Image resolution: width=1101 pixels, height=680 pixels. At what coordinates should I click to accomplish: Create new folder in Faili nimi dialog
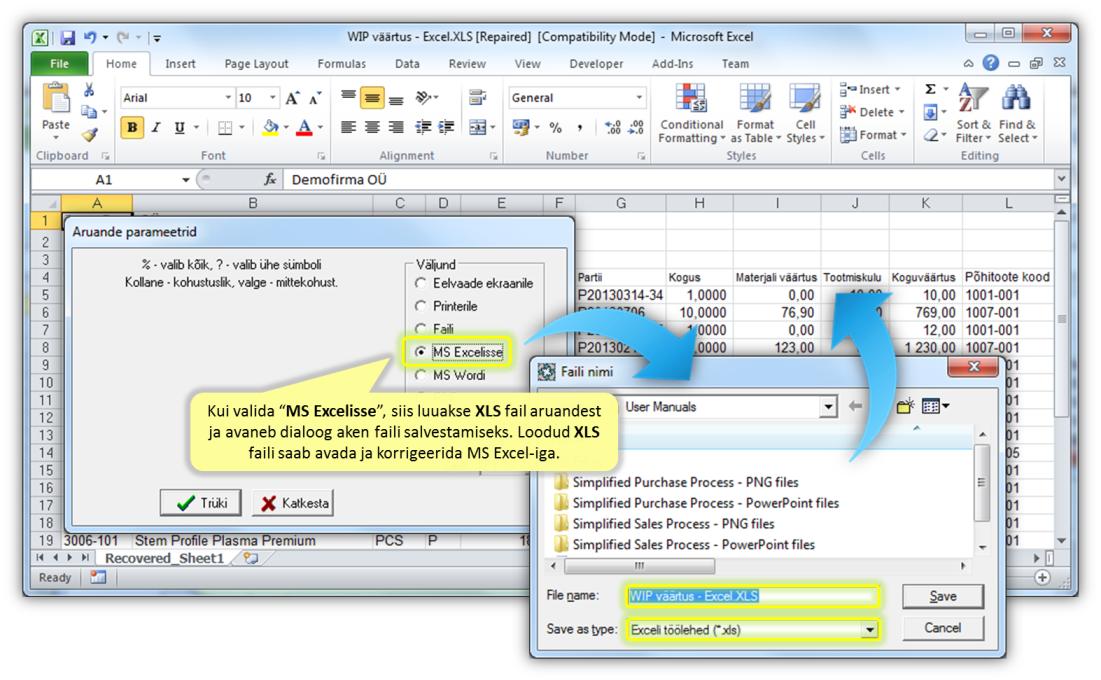pos(905,406)
